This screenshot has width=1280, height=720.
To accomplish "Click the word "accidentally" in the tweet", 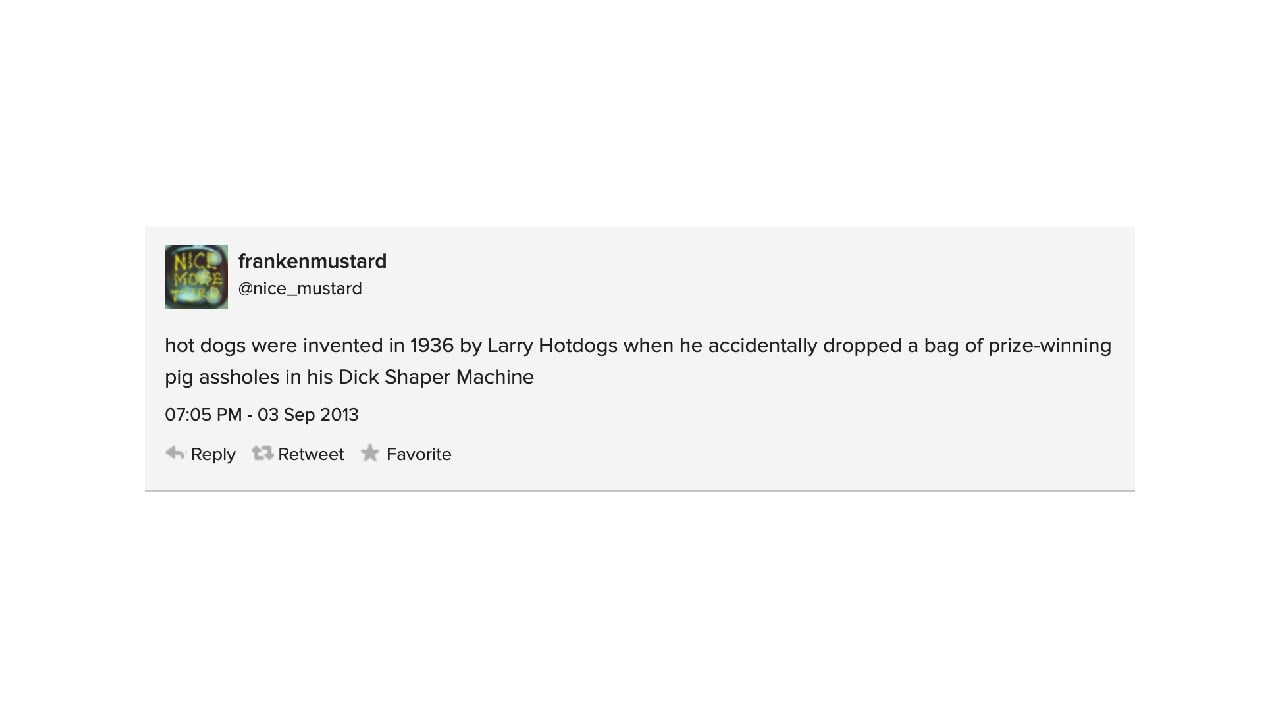I will tap(763, 346).
